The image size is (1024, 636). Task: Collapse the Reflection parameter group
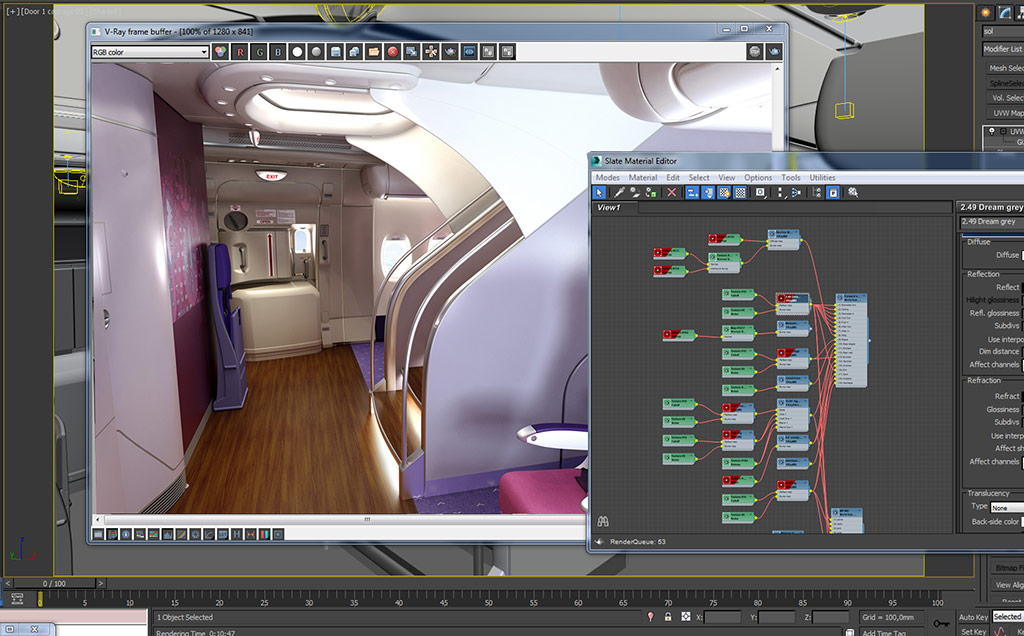click(983, 274)
